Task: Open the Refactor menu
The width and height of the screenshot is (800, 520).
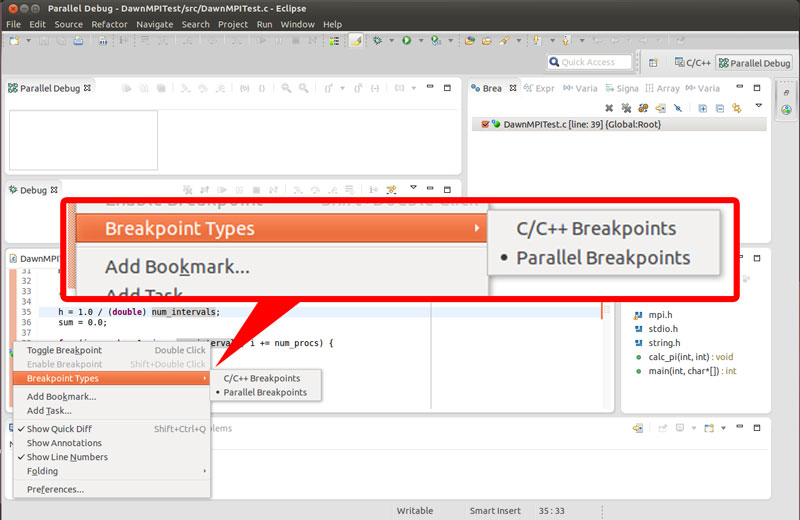Action: [x=109, y=24]
